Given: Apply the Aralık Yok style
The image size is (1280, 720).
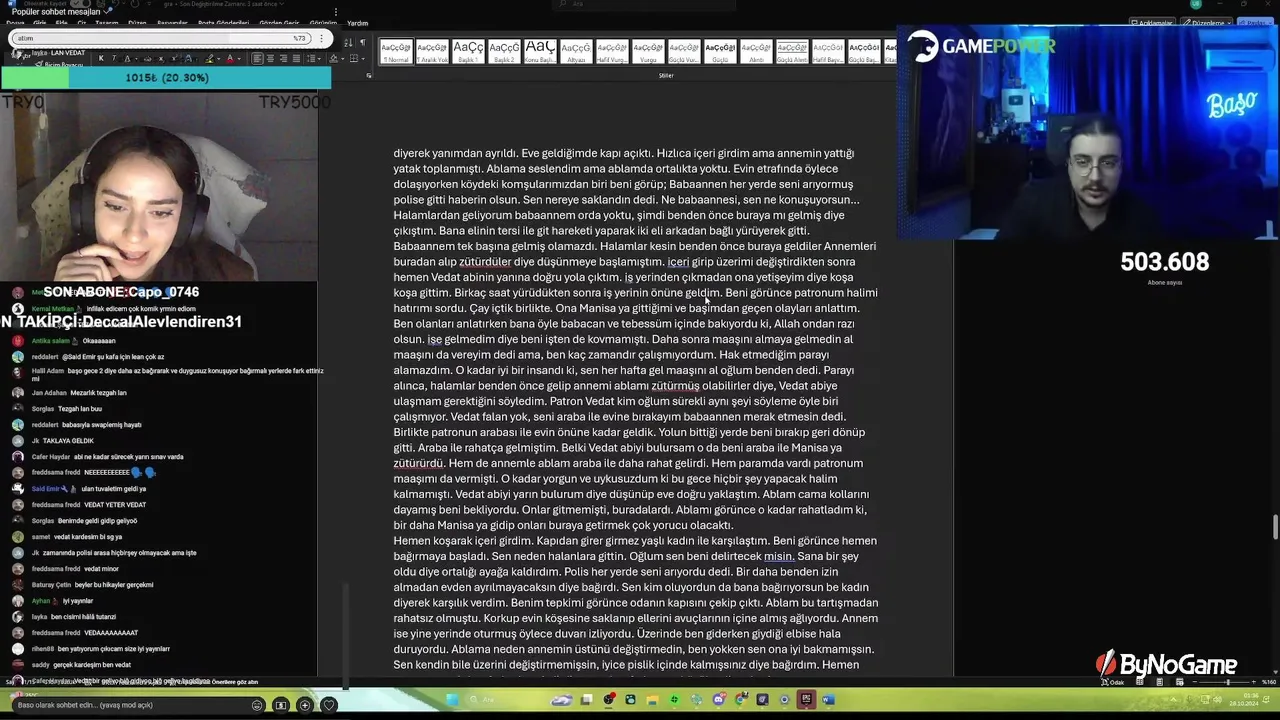Looking at the screenshot, I should coord(432,51).
